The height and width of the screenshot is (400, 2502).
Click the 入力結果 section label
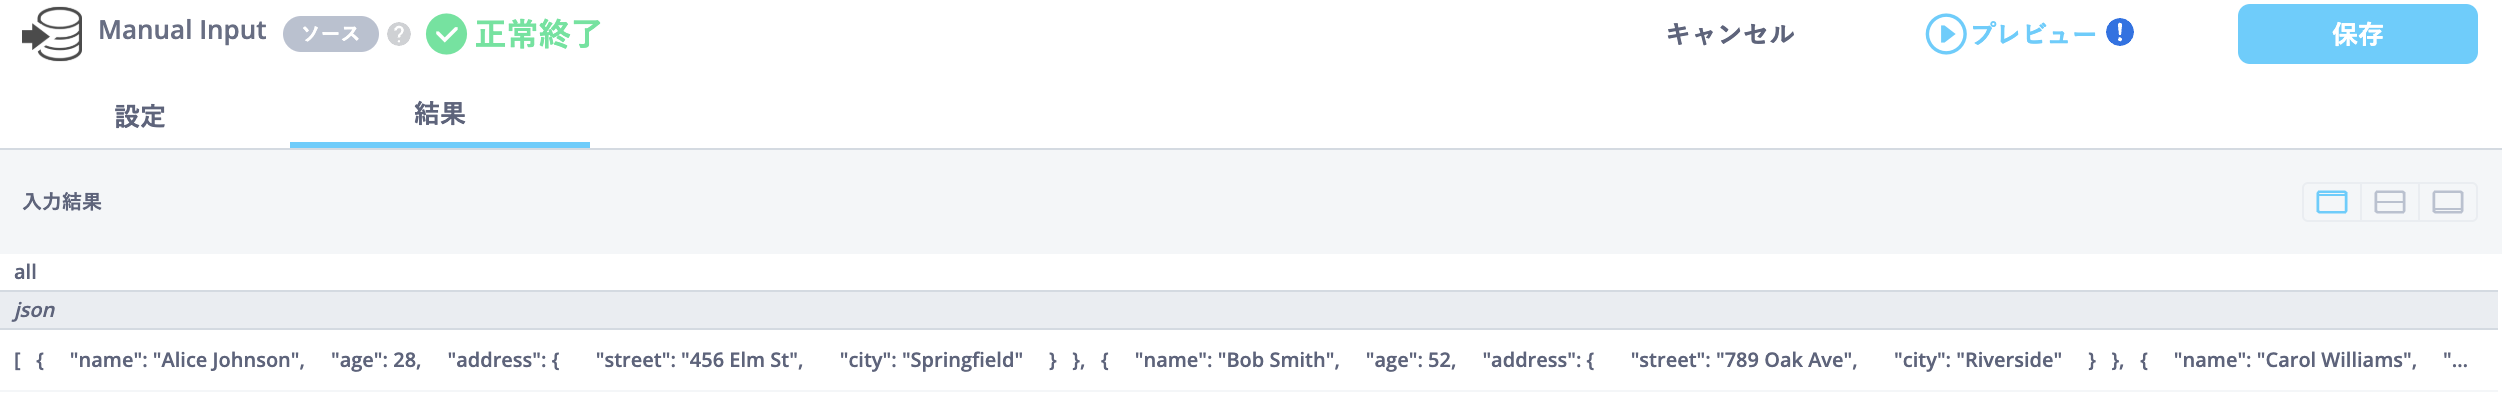[x=62, y=202]
